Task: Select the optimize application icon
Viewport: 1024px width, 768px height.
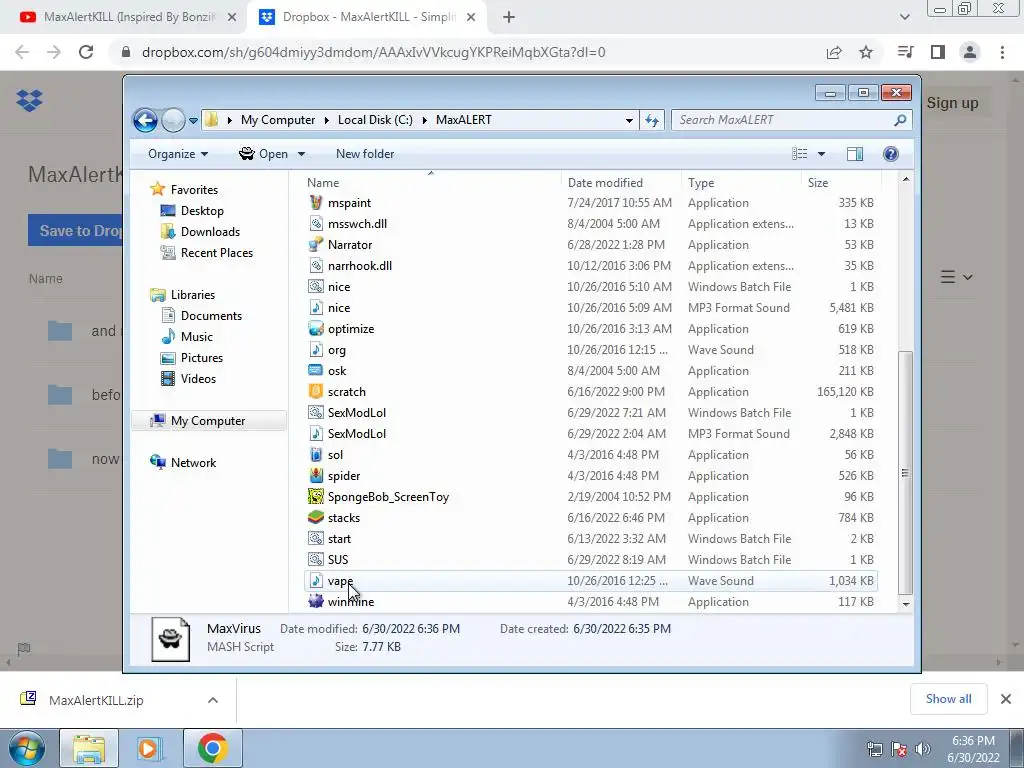Action: tap(316, 328)
